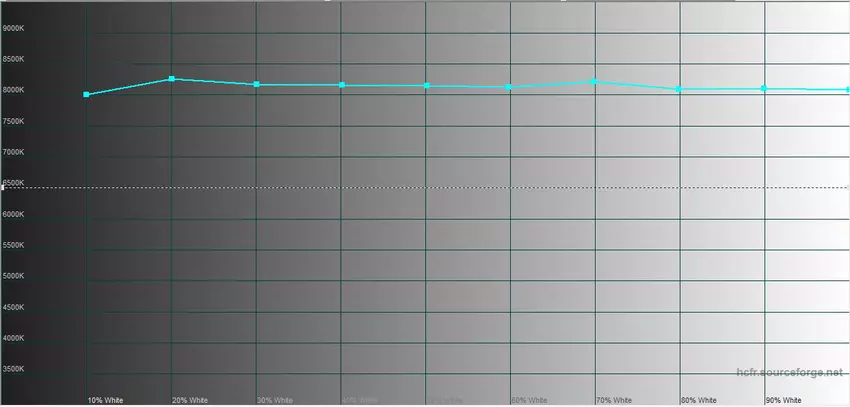
Task: Click the 10% White data point marker
Action: [x=87, y=95]
